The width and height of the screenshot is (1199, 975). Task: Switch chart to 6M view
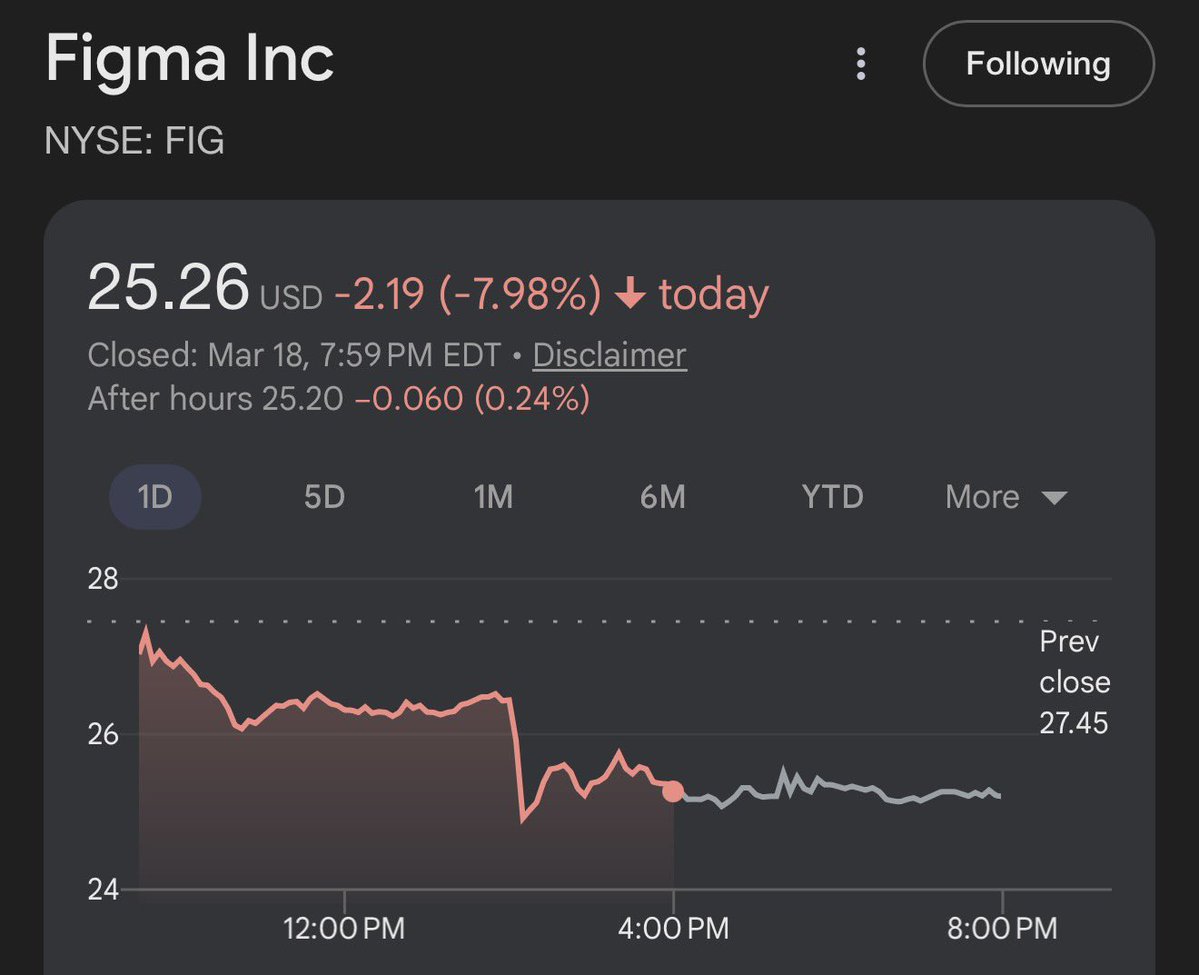tap(662, 497)
